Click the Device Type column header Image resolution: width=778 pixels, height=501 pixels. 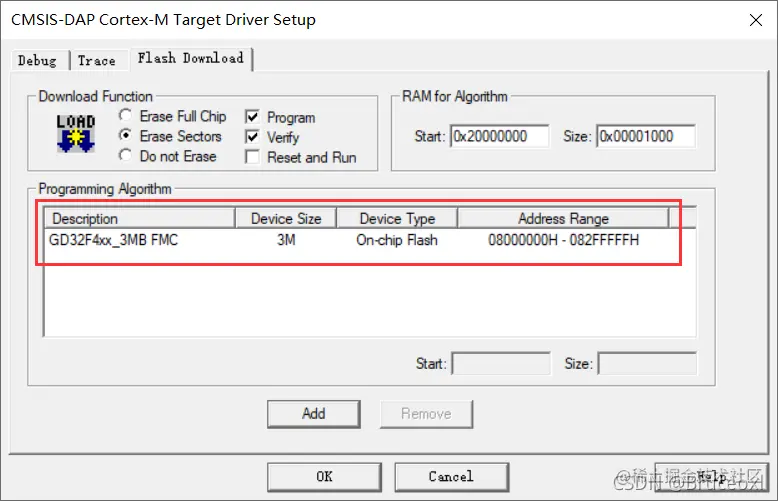397,218
